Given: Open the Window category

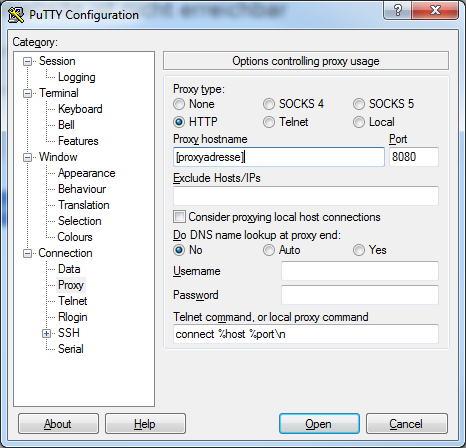Looking at the screenshot, I should (58, 157).
